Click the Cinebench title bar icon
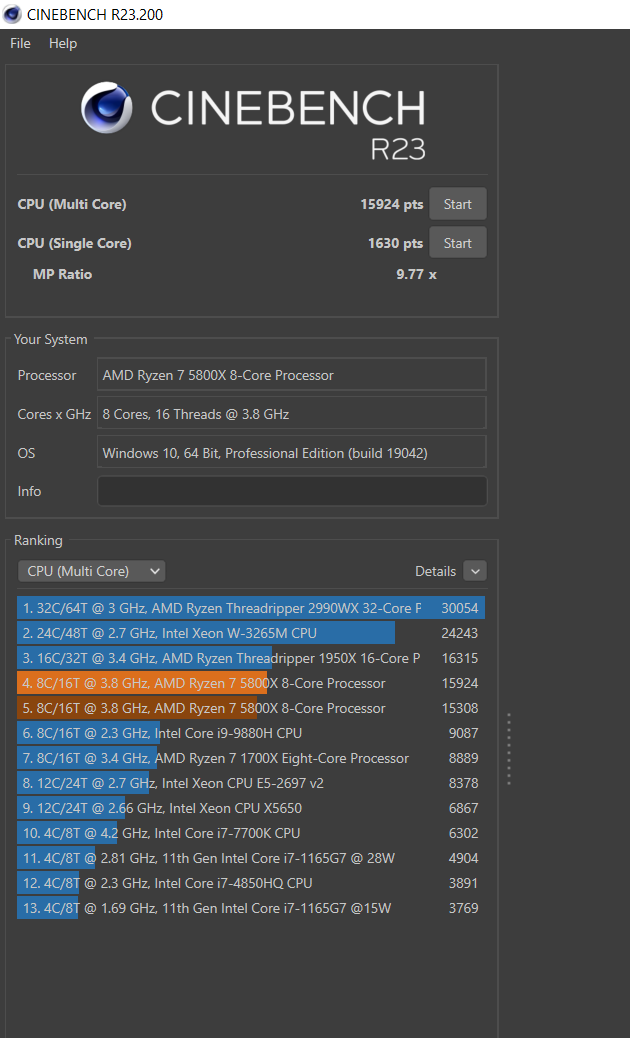Image resolution: width=630 pixels, height=1038 pixels. click(12, 14)
